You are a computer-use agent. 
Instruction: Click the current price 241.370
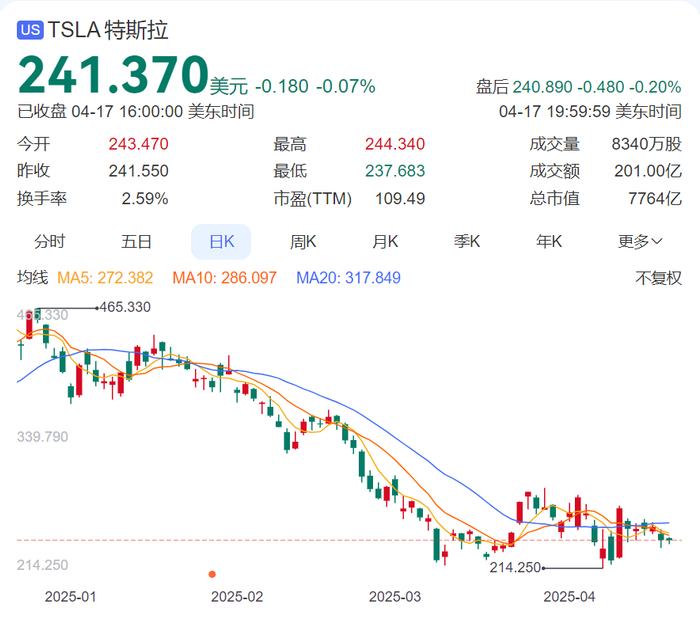point(113,74)
